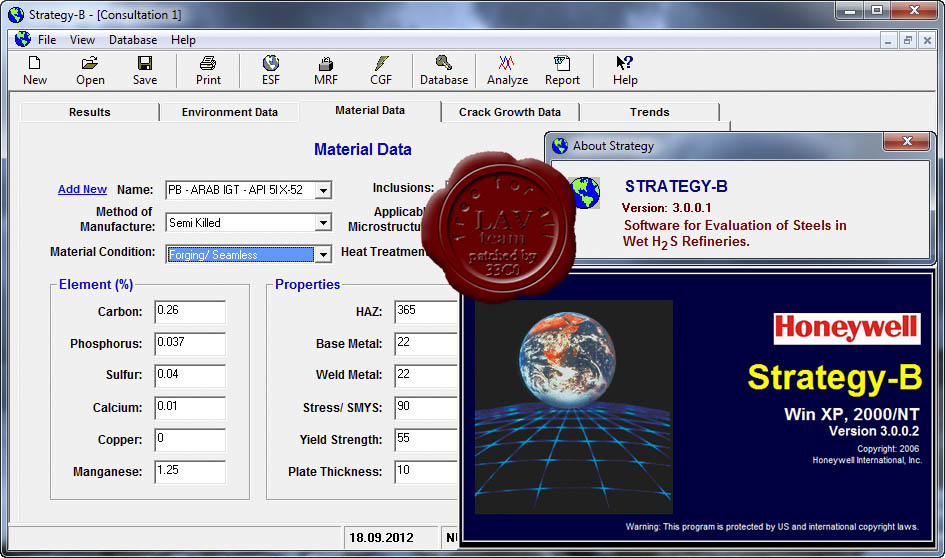Click the Help toolbar icon

click(625, 70)
